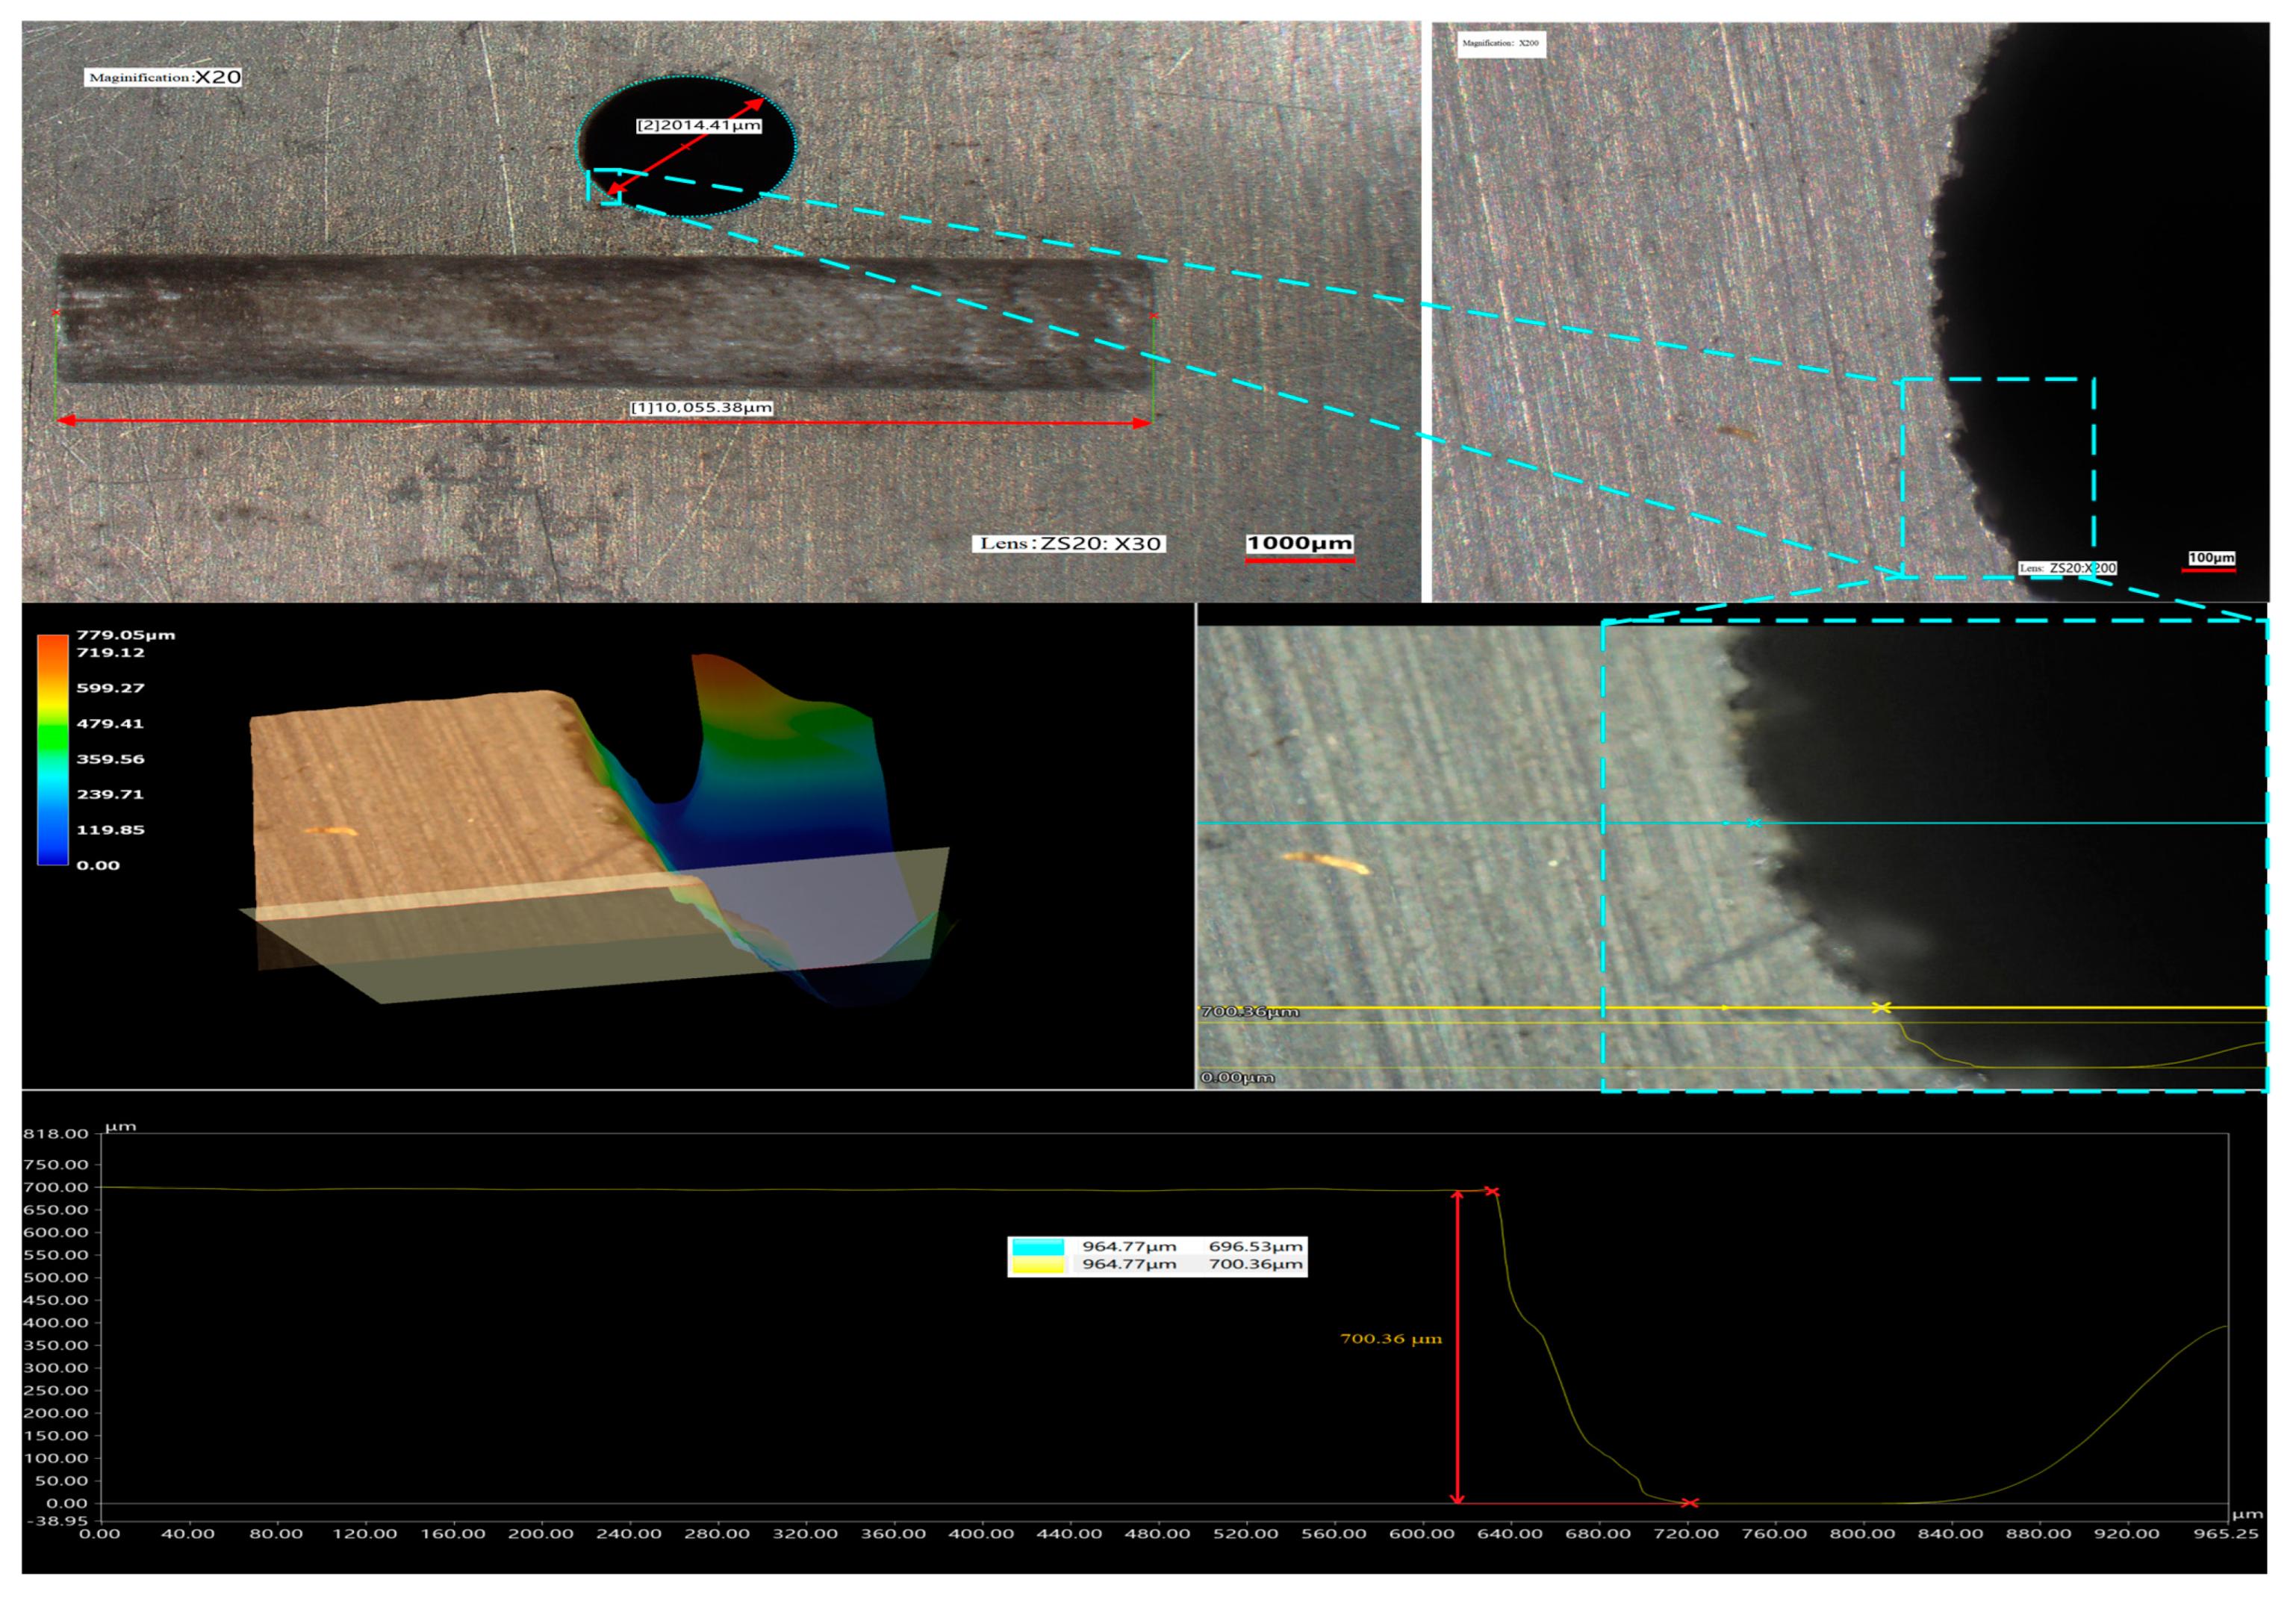Click the upper red X marker on the height profile

coord(1491,1191)
